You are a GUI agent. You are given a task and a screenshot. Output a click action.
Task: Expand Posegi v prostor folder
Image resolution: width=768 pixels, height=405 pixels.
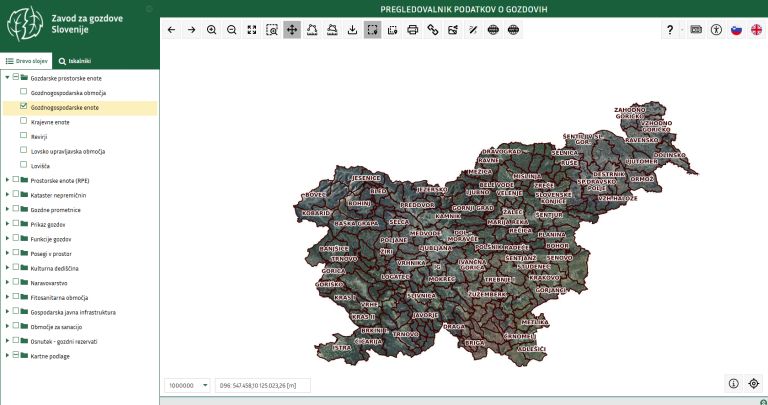pos(7,253)
